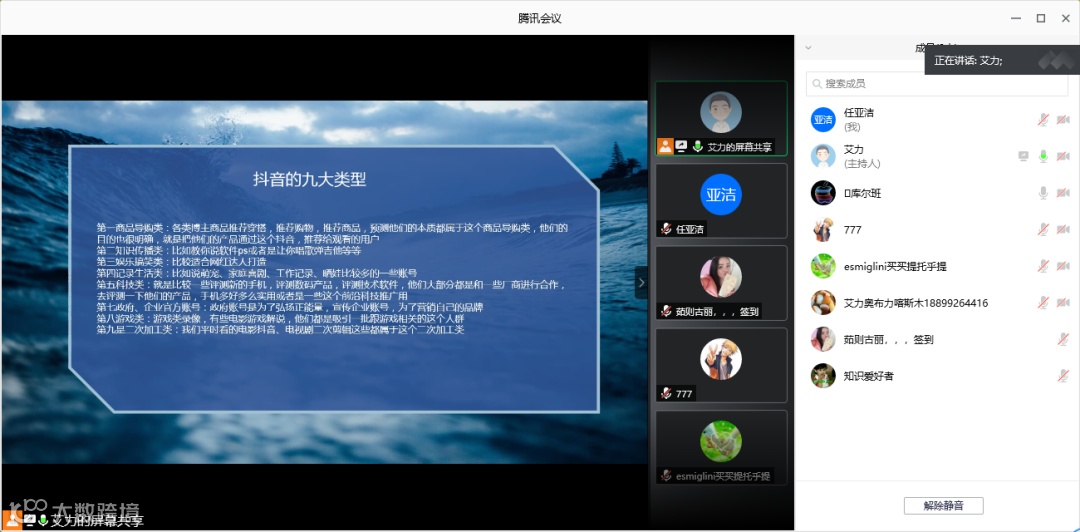Click muted mic icon on esmiglini's video tile

(665, 475)
